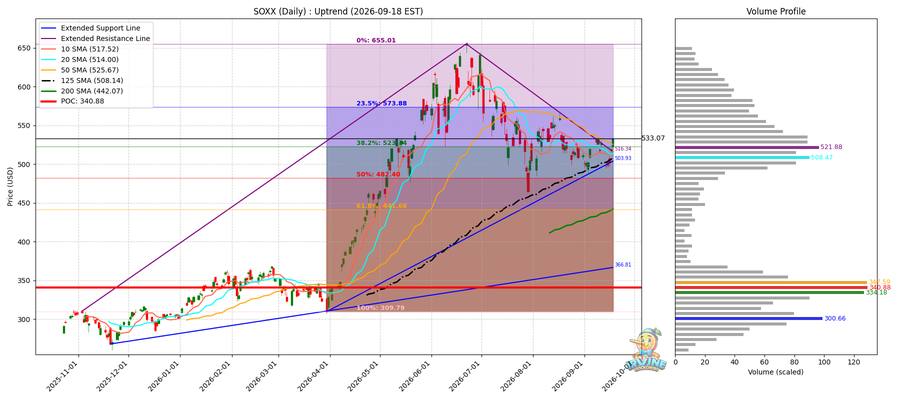Click the 'Volume (scaled)' x-axis label

[x=776, y=372]
